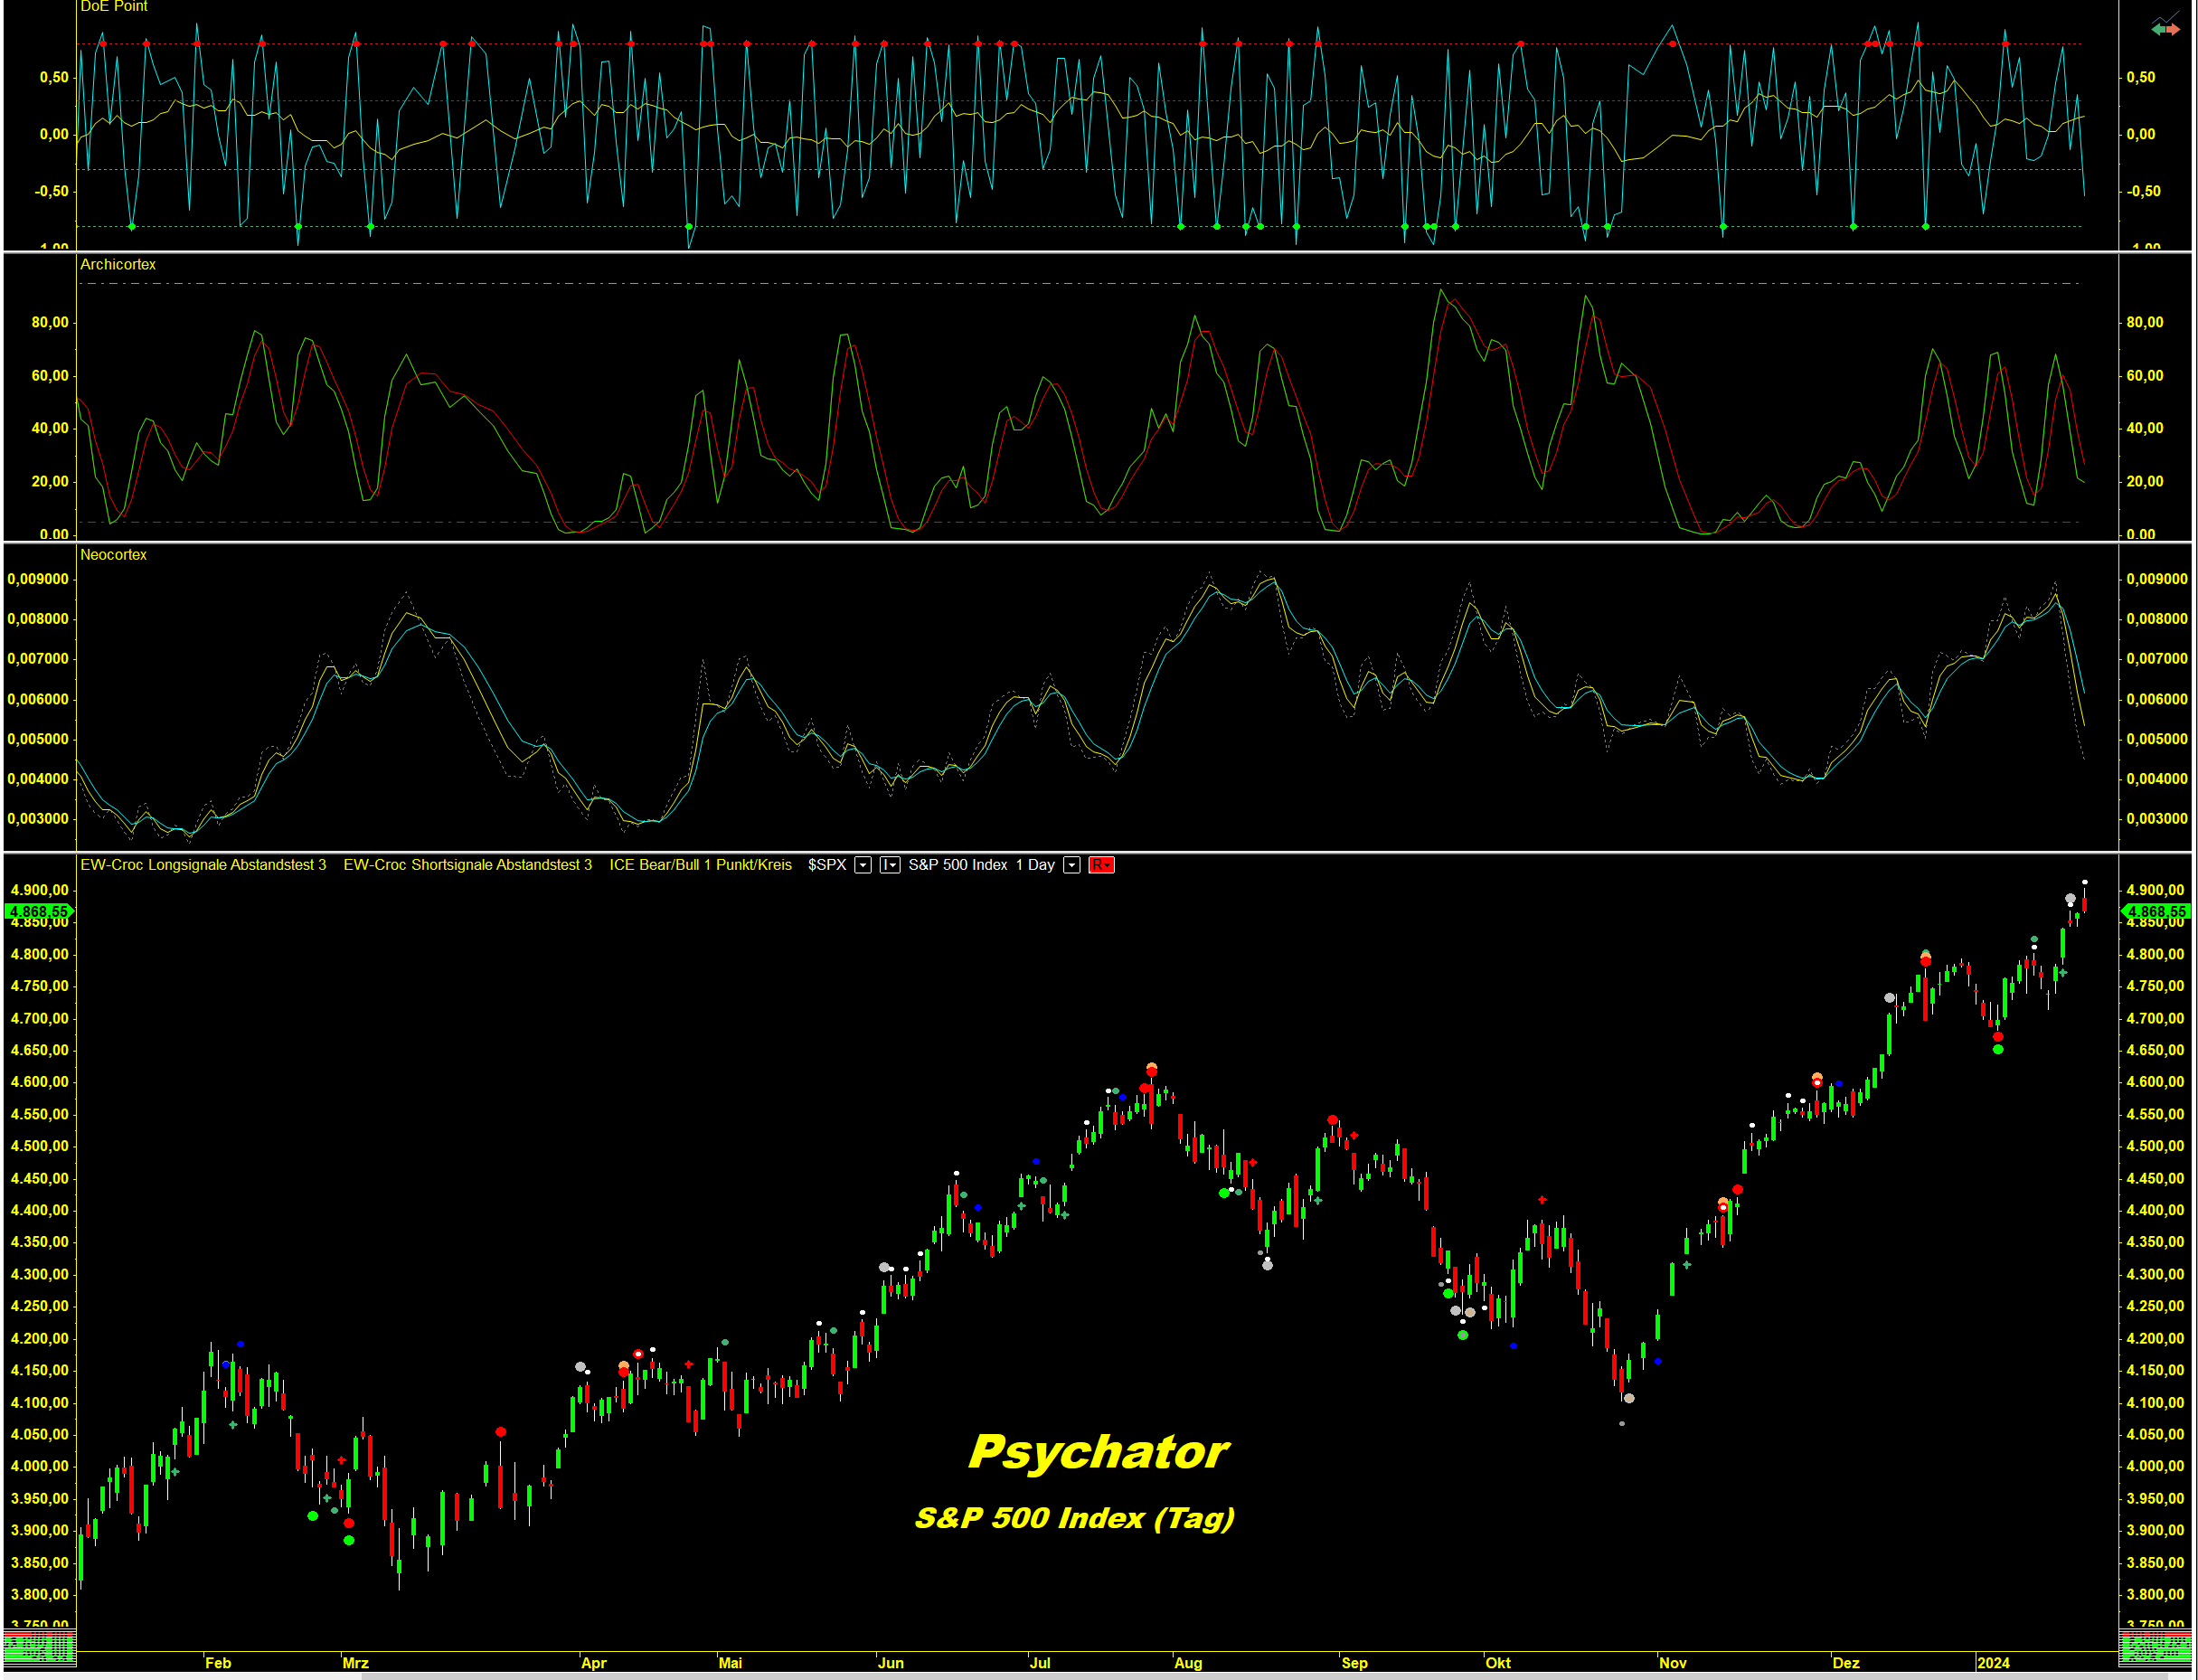Click the red R dropdown button
The width and height of the screenshot is (2198, 1680).
[1101, 865]
